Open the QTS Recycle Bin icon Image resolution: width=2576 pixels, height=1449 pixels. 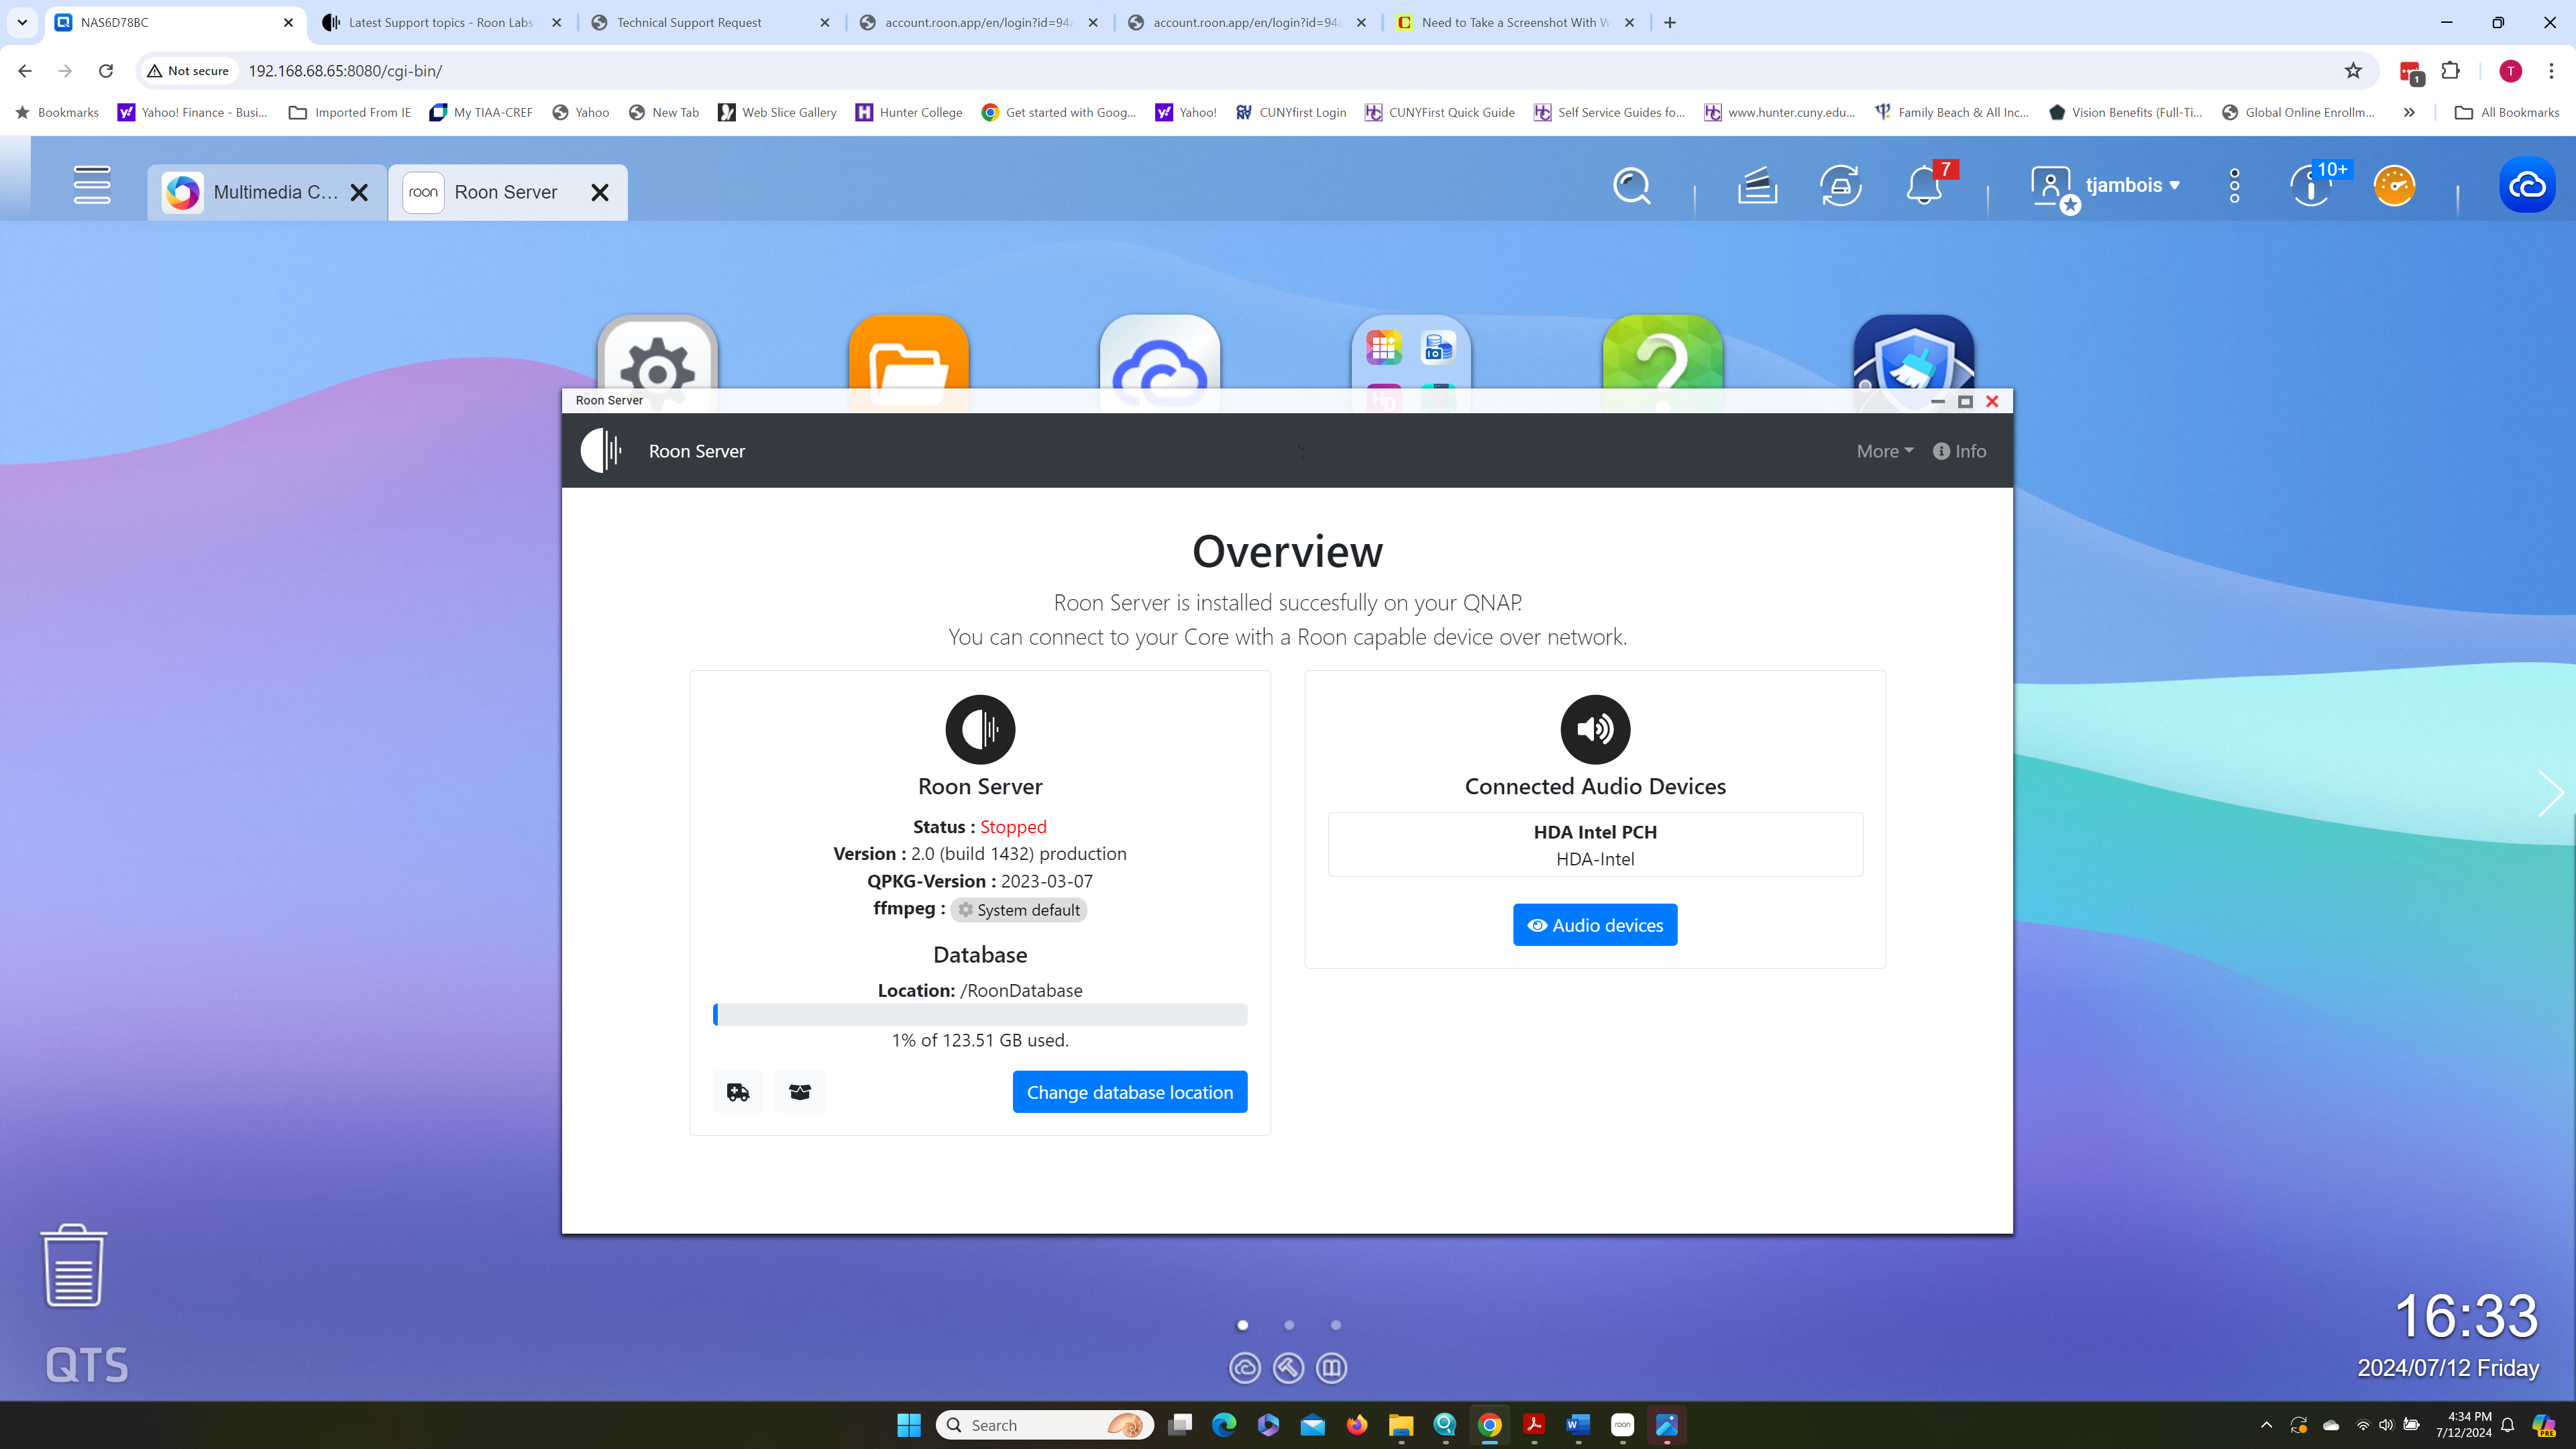[73, 1265]
